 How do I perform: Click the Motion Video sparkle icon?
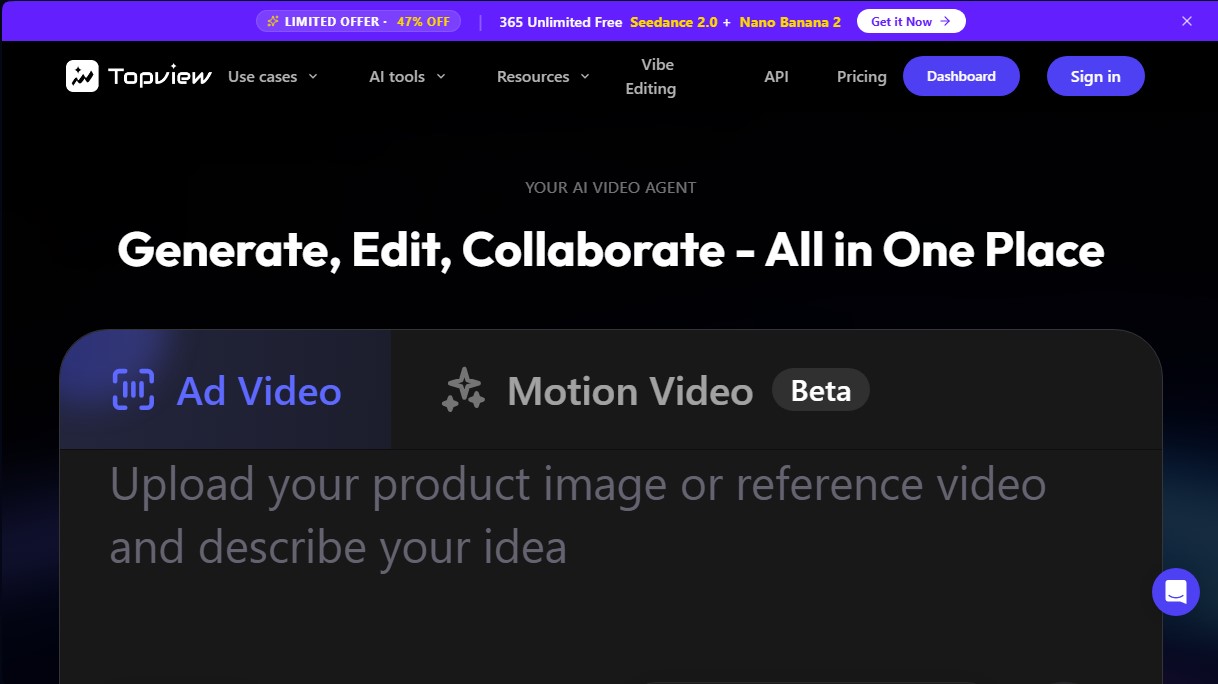[463, 390]
